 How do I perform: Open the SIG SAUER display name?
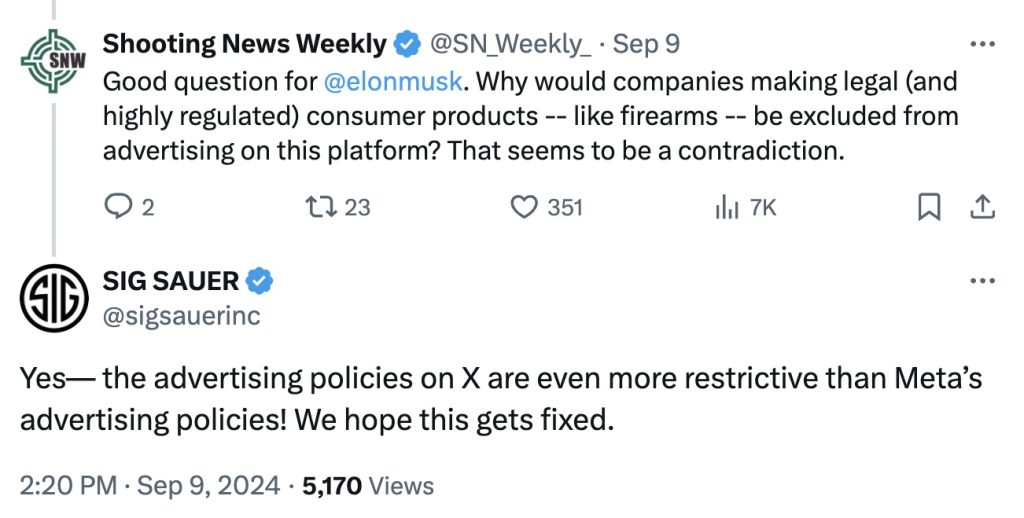pos(170,281)
